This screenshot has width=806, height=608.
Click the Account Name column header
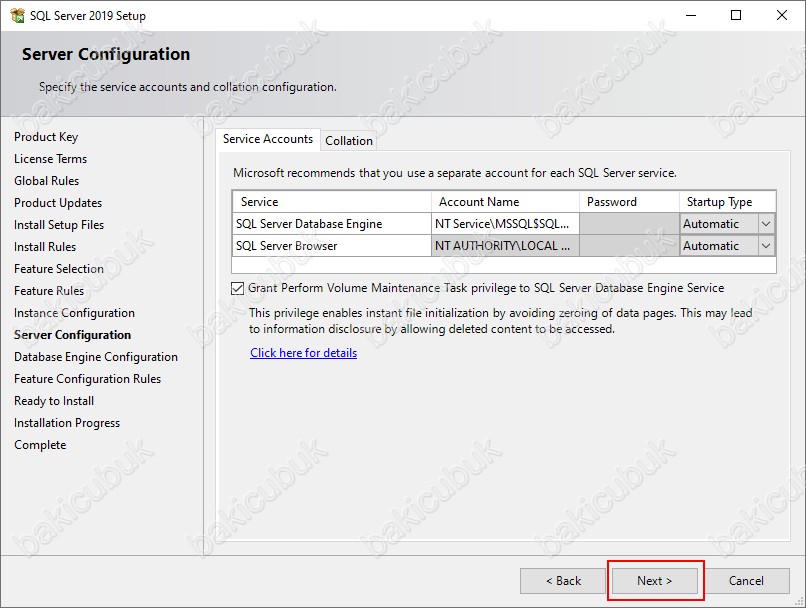click(x=505, y=202)
